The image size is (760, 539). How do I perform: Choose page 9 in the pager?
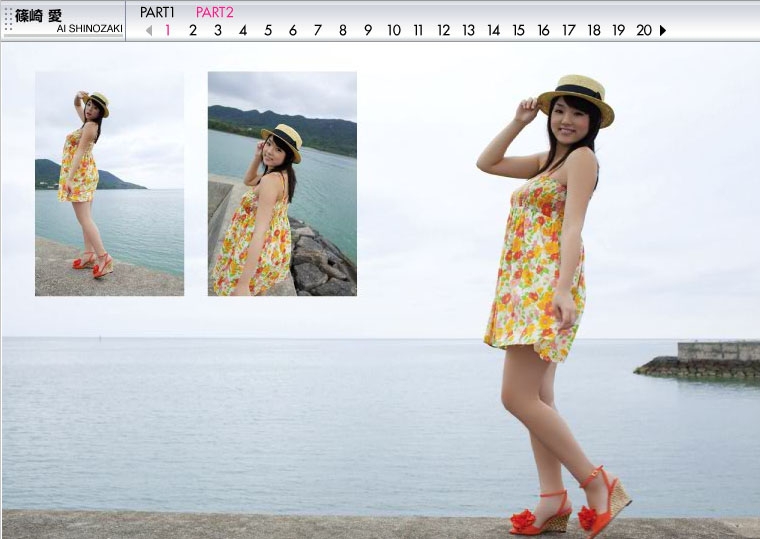[368, 30]
